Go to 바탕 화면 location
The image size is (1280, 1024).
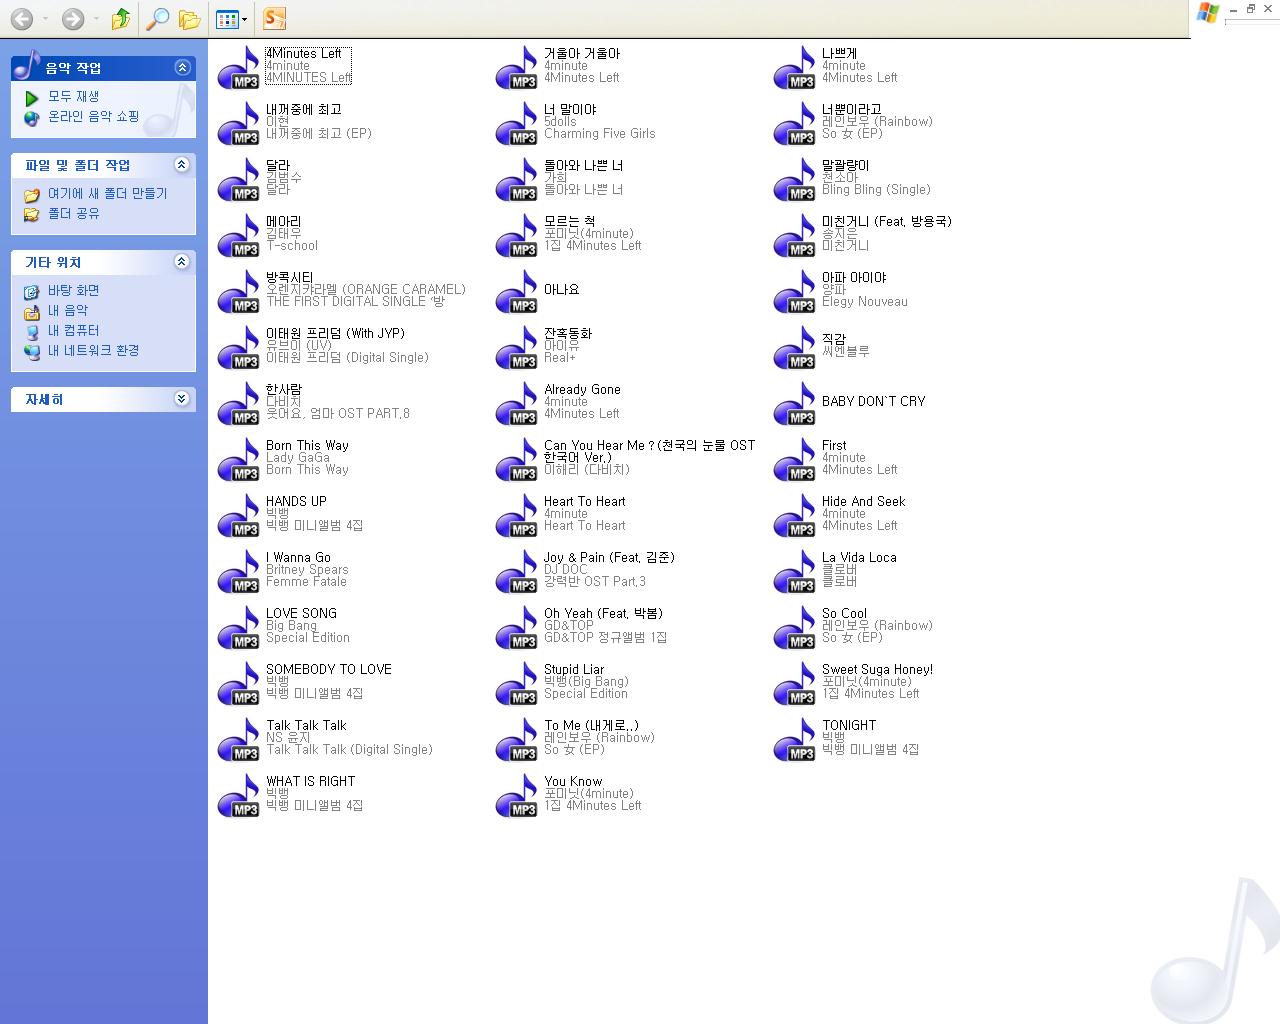[74, 291]
